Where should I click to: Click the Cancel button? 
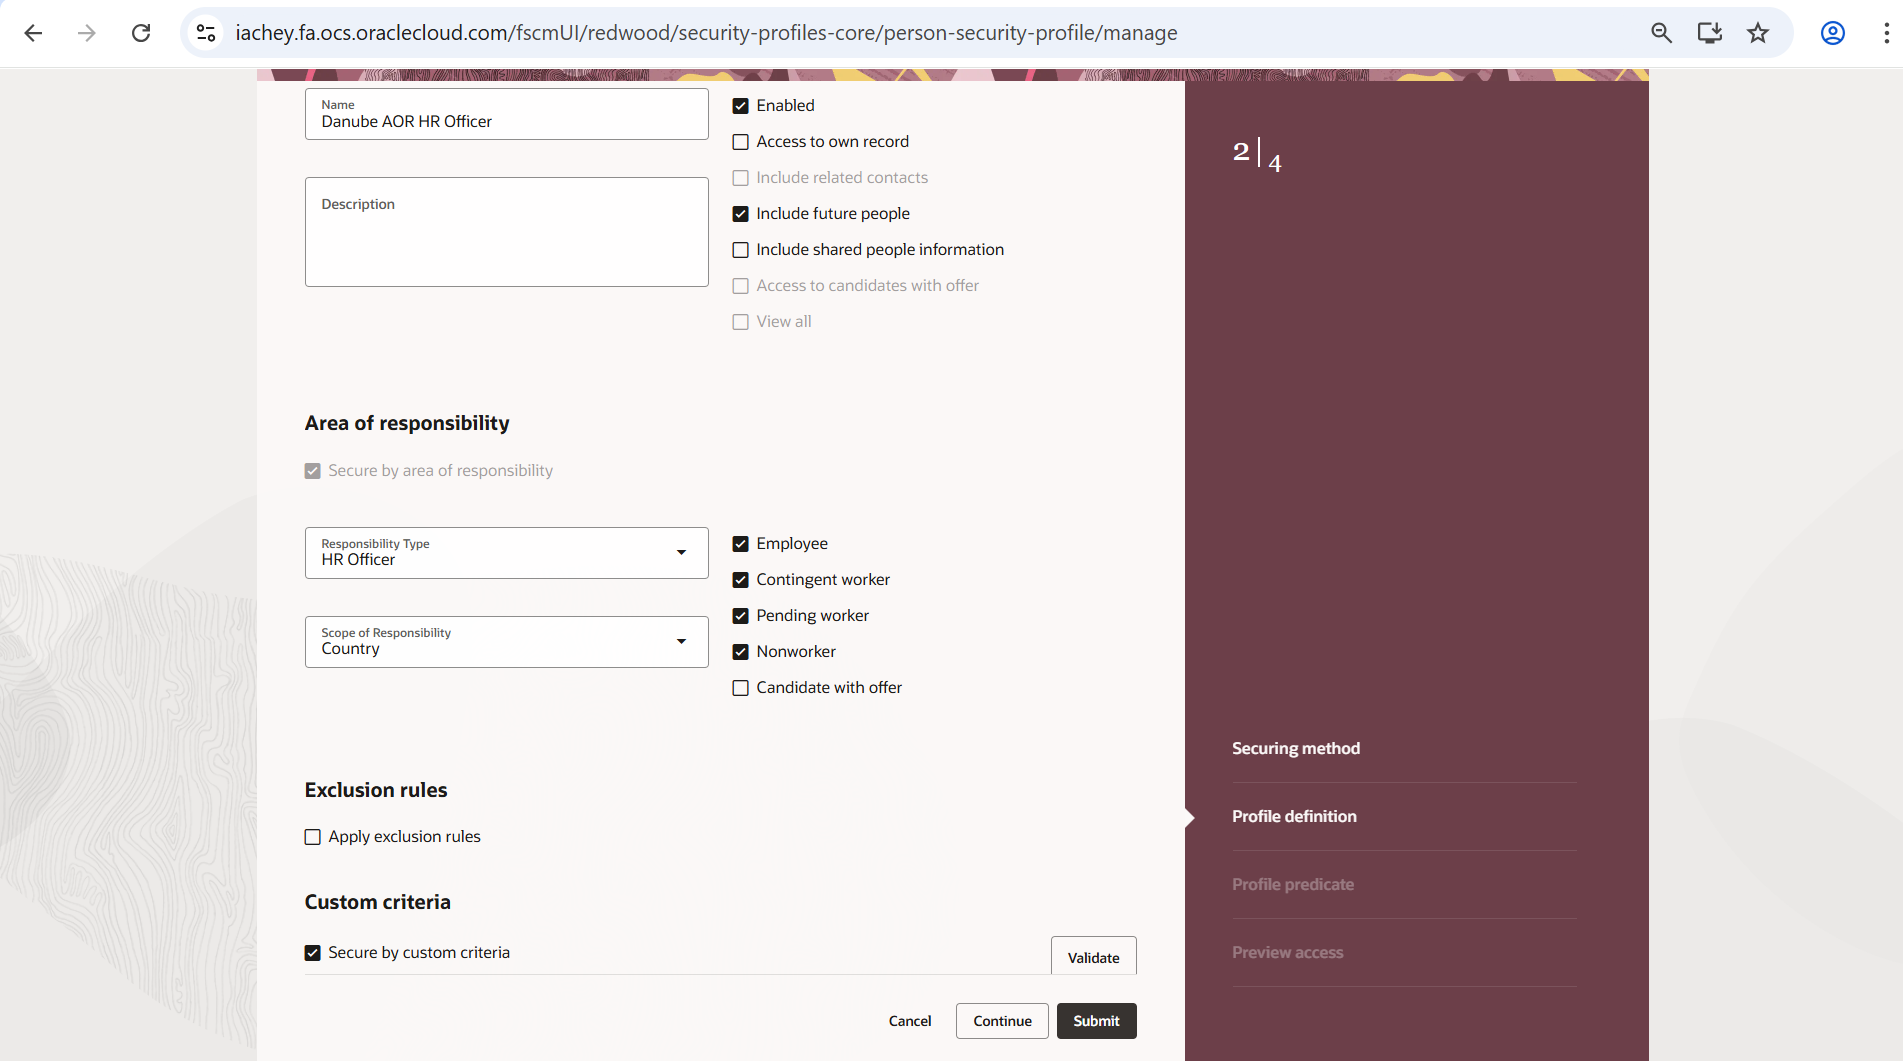point(910,1021)
